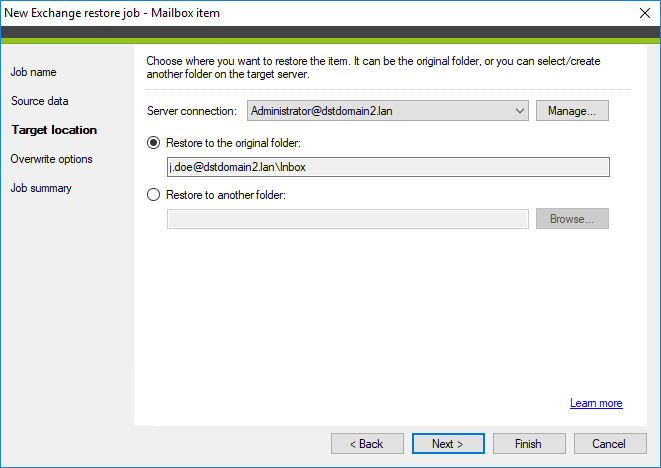661x468 pixels.
Task: Choose Restore to another folder option
Action: pyautogui.click(x=153, y=195)
